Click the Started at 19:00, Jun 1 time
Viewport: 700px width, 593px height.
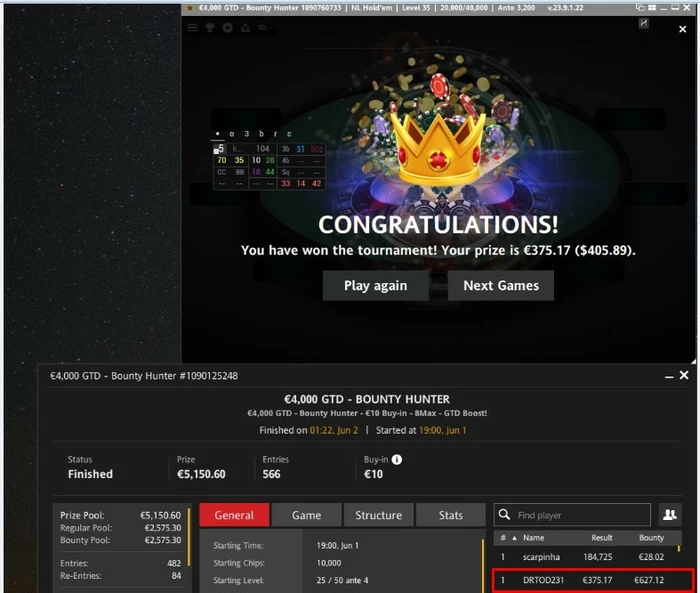[442, 430]
